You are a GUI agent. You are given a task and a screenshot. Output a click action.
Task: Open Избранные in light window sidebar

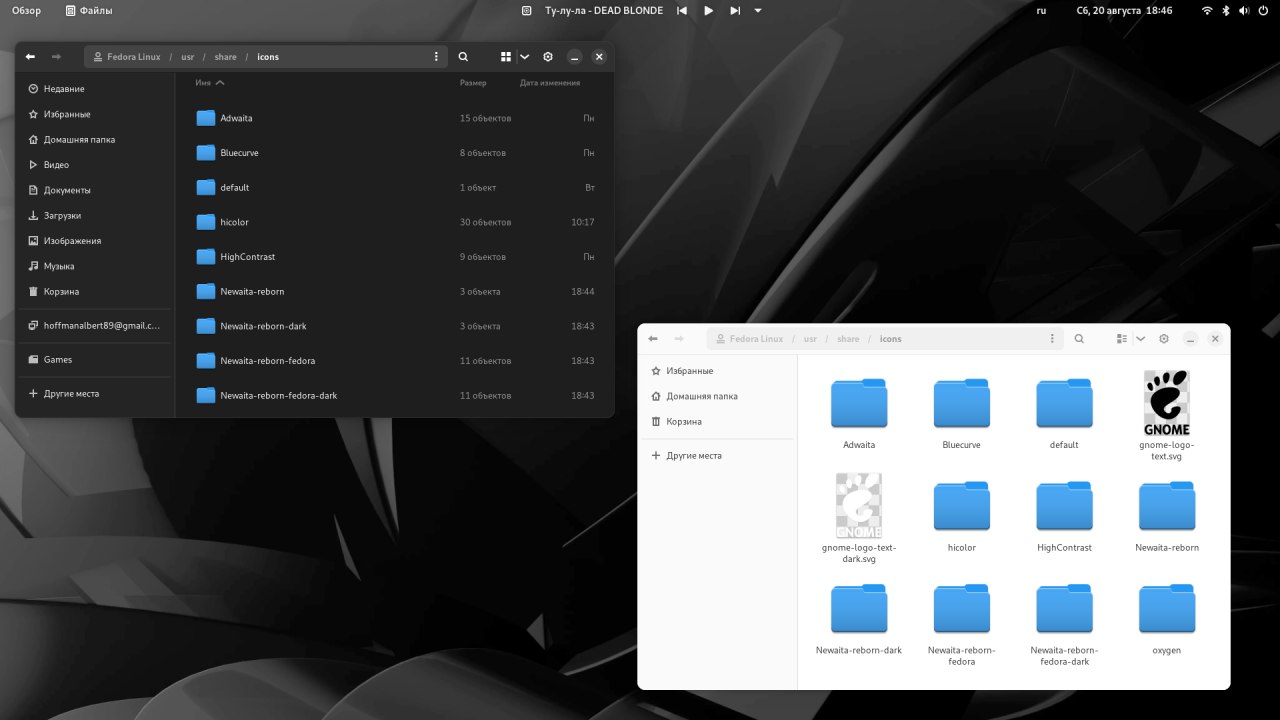[718, 371]
